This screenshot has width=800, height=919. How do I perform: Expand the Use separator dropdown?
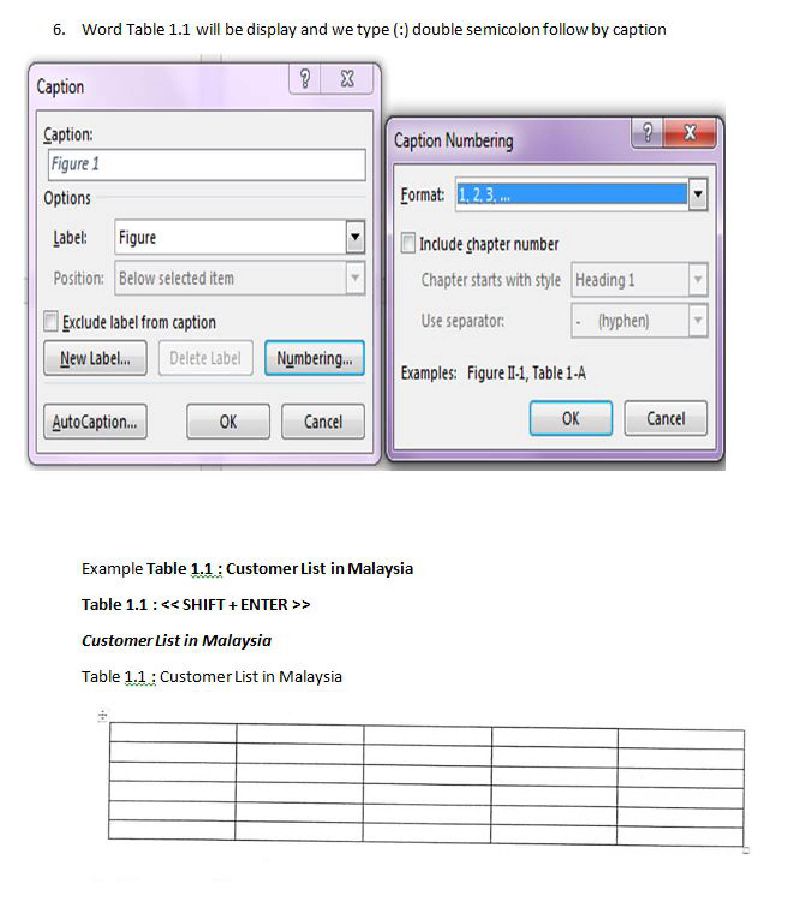click(x=698, y=321)
